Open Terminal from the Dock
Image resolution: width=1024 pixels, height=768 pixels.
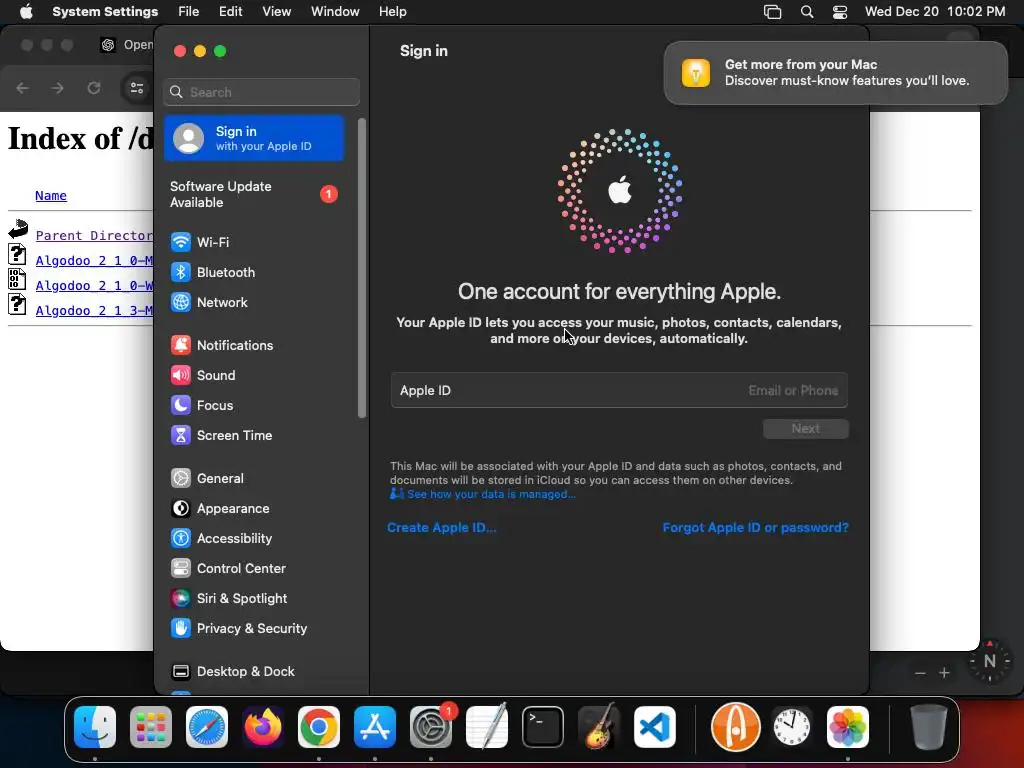pyautogui.click(x=543, y=727)
